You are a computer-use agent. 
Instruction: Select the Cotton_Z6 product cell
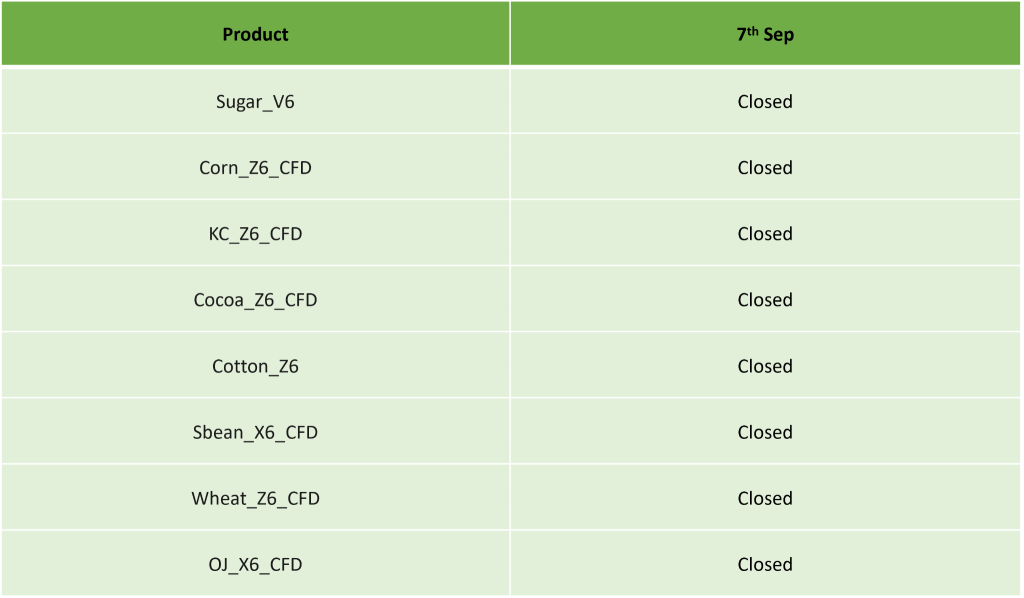click(255, 366)
